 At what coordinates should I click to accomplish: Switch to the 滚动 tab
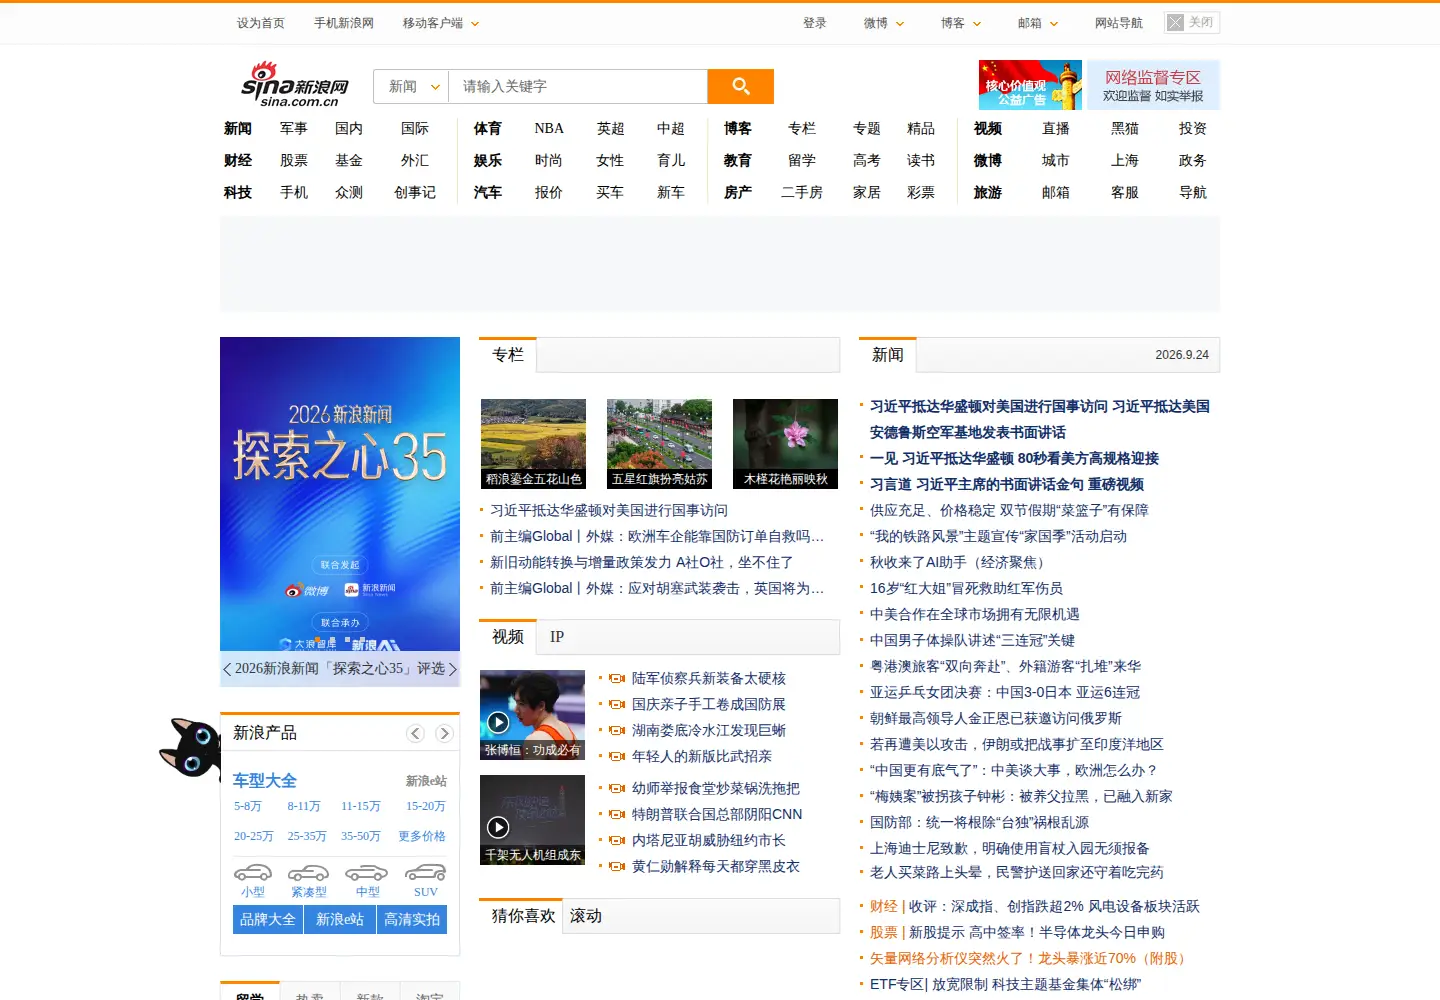click(x=586, y=916)
